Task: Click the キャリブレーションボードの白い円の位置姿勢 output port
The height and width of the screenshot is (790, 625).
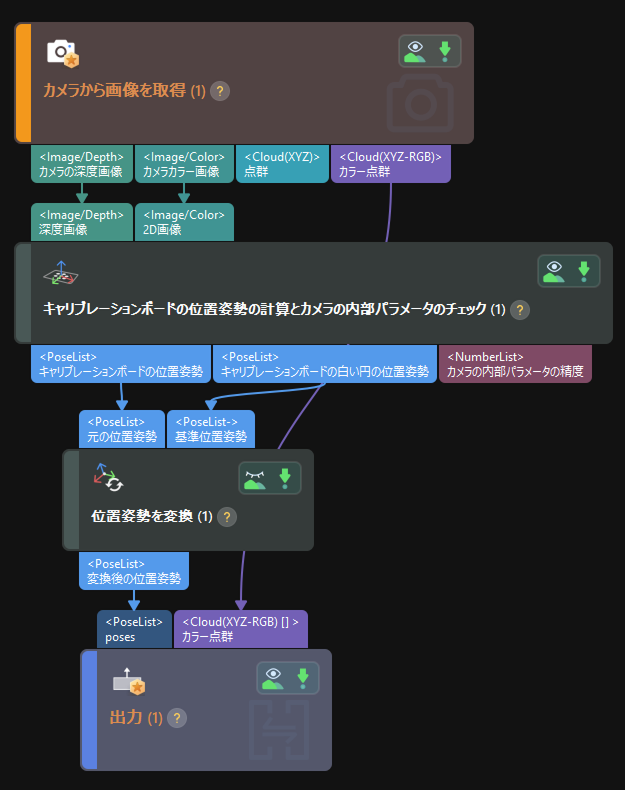Action: (325, 364)
